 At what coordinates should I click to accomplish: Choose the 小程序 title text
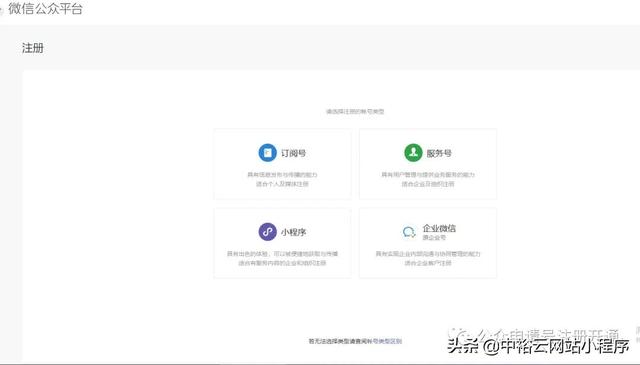pos(293,232)
